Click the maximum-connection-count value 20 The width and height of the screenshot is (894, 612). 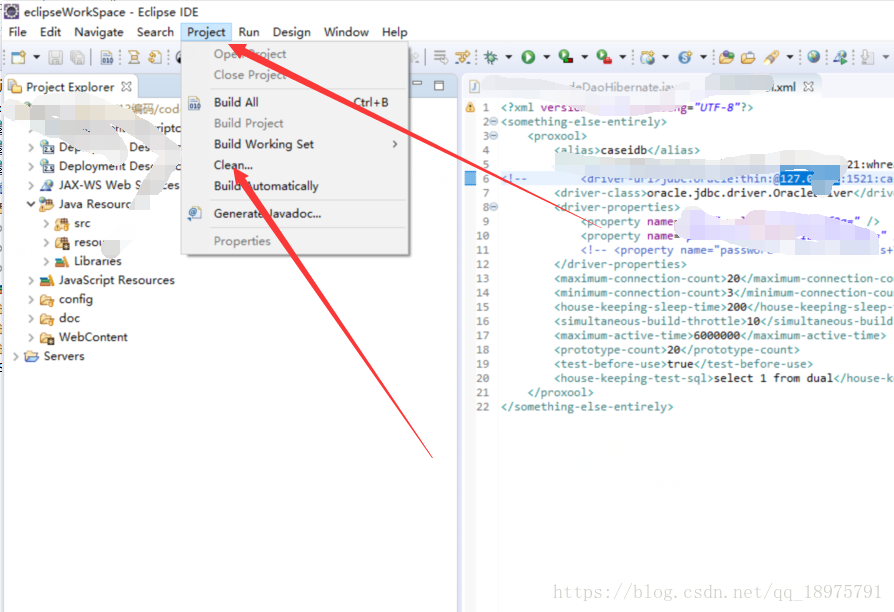click(733, 278)
